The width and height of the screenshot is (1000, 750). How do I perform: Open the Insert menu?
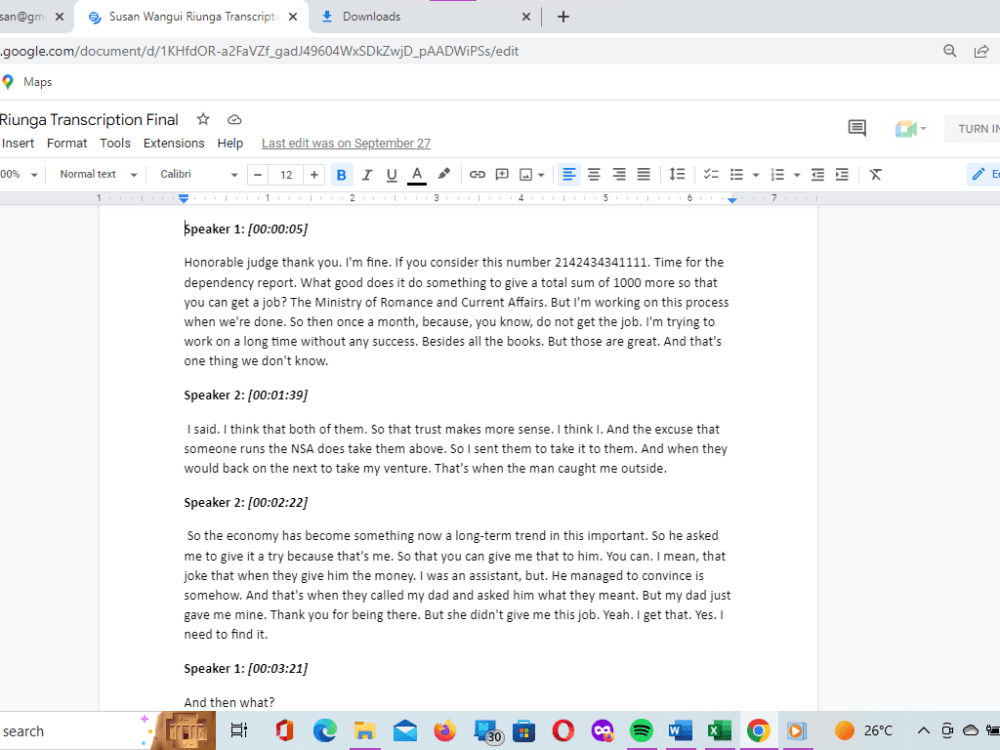[x=18, y=143]
